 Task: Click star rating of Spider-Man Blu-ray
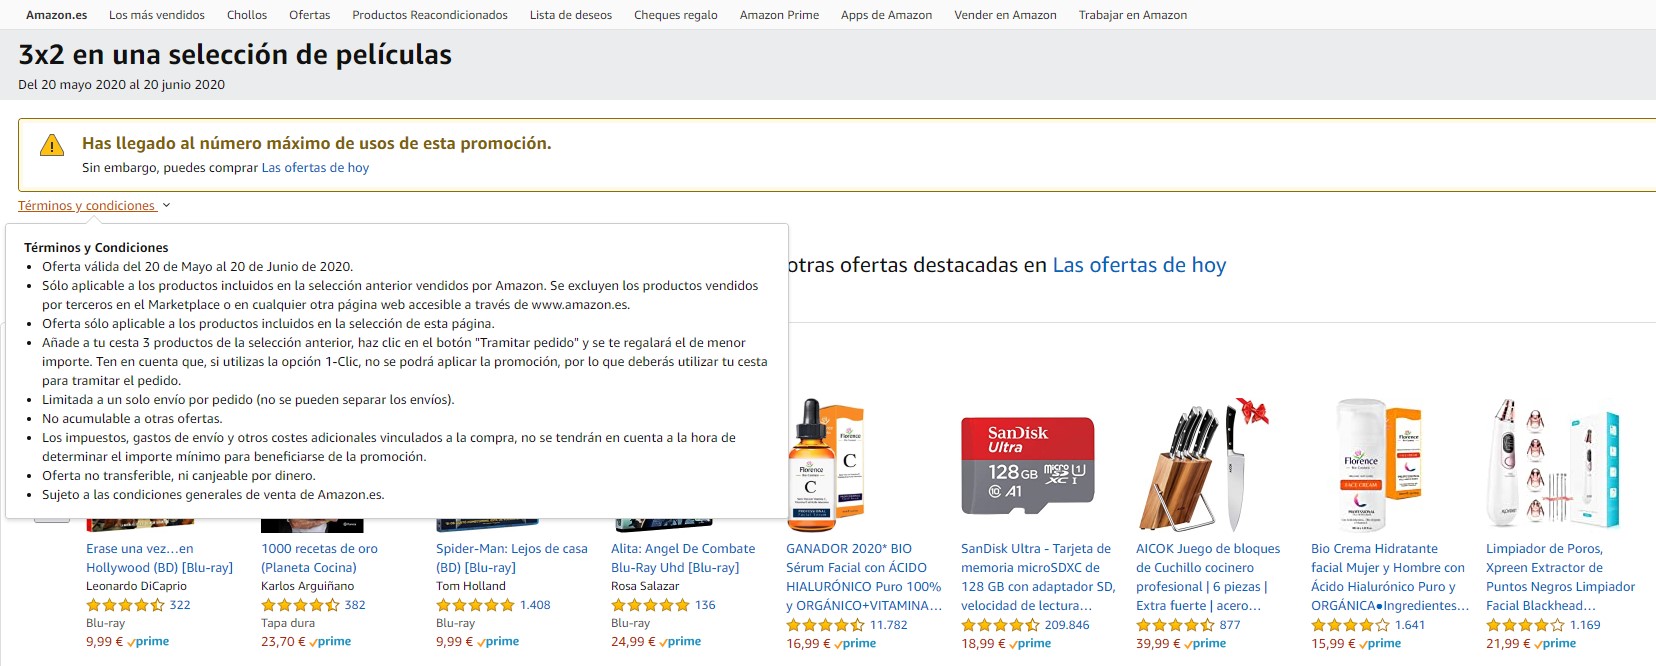click(475, 605)
